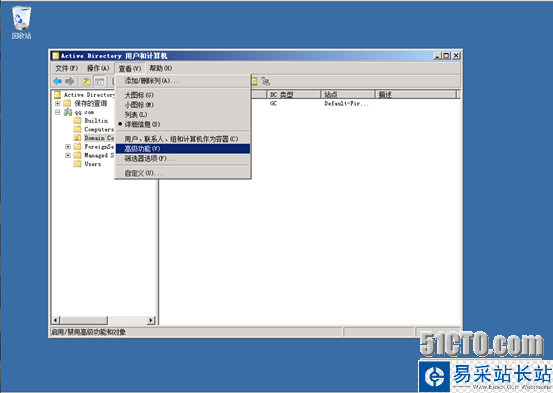This screenshot has height=393, width=553.
Task: Click the yellow folder icon right of the open menu
Action: coord(254,81)
